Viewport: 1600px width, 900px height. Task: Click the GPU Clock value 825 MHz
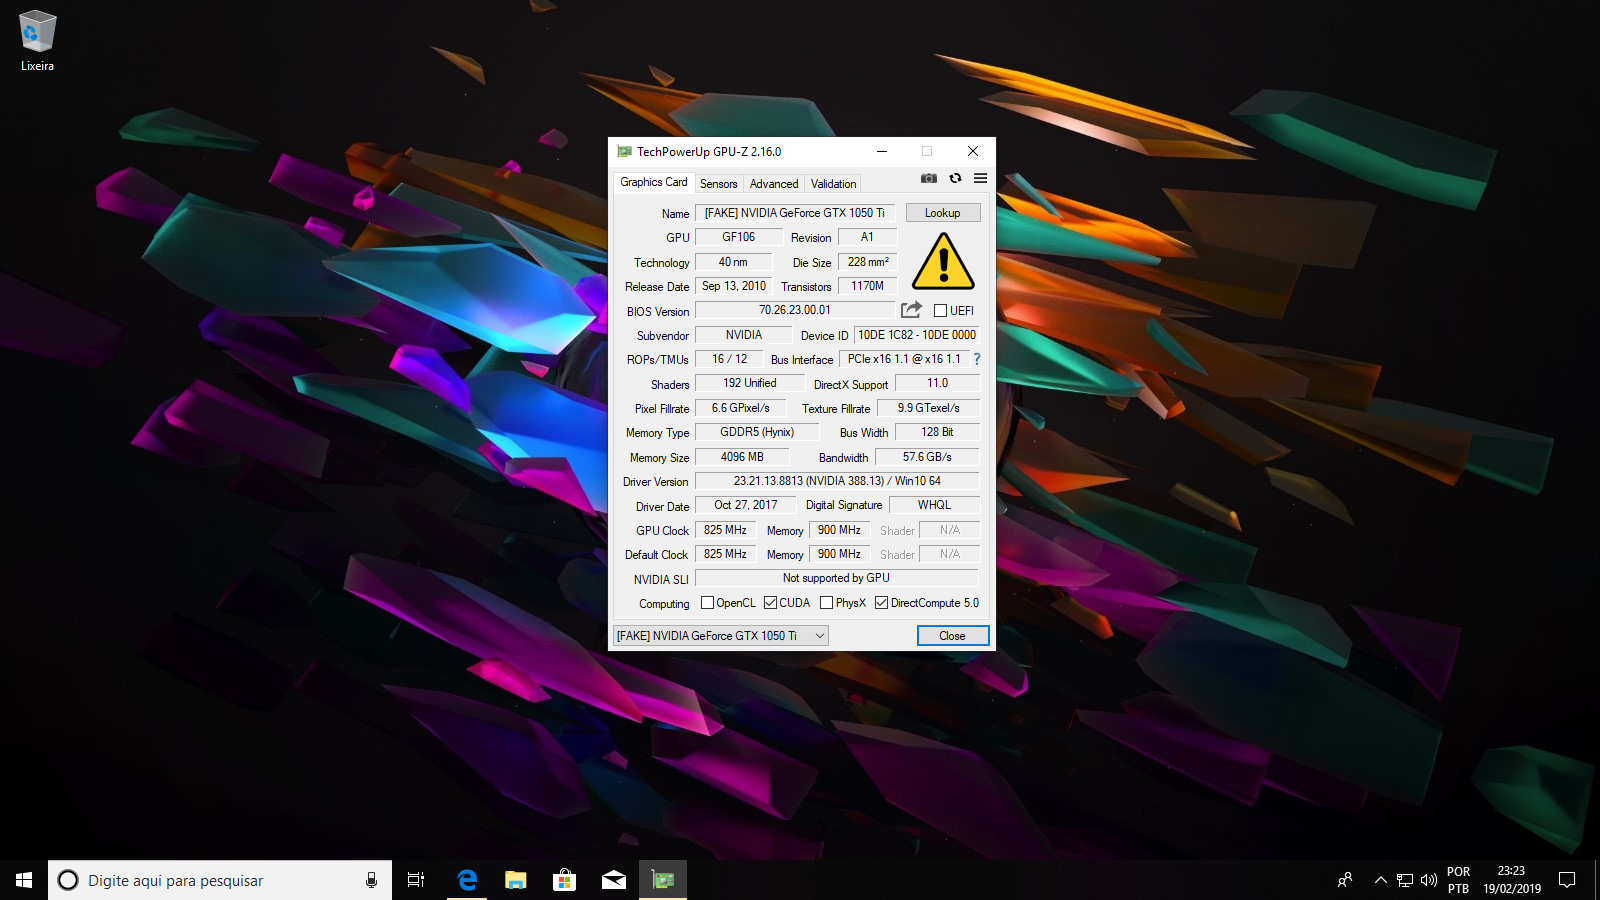click(x=725, y=530)
